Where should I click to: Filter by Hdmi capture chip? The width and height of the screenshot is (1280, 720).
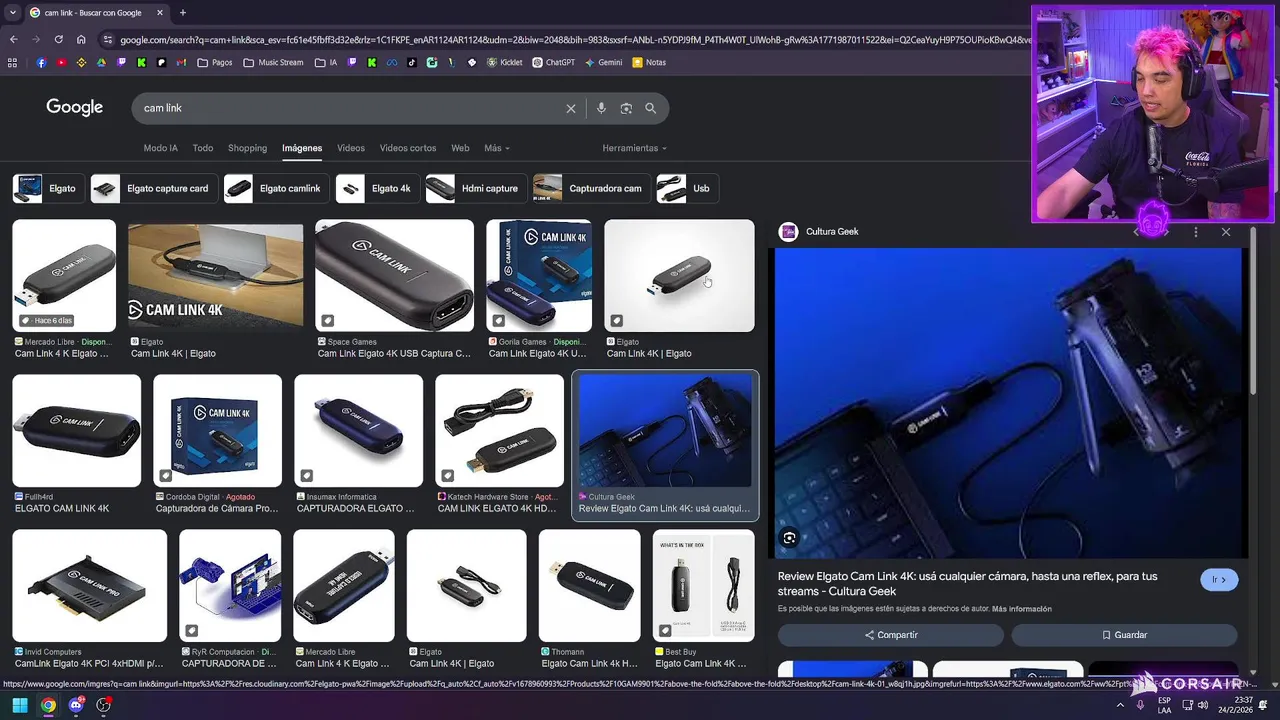coord(474,188)
